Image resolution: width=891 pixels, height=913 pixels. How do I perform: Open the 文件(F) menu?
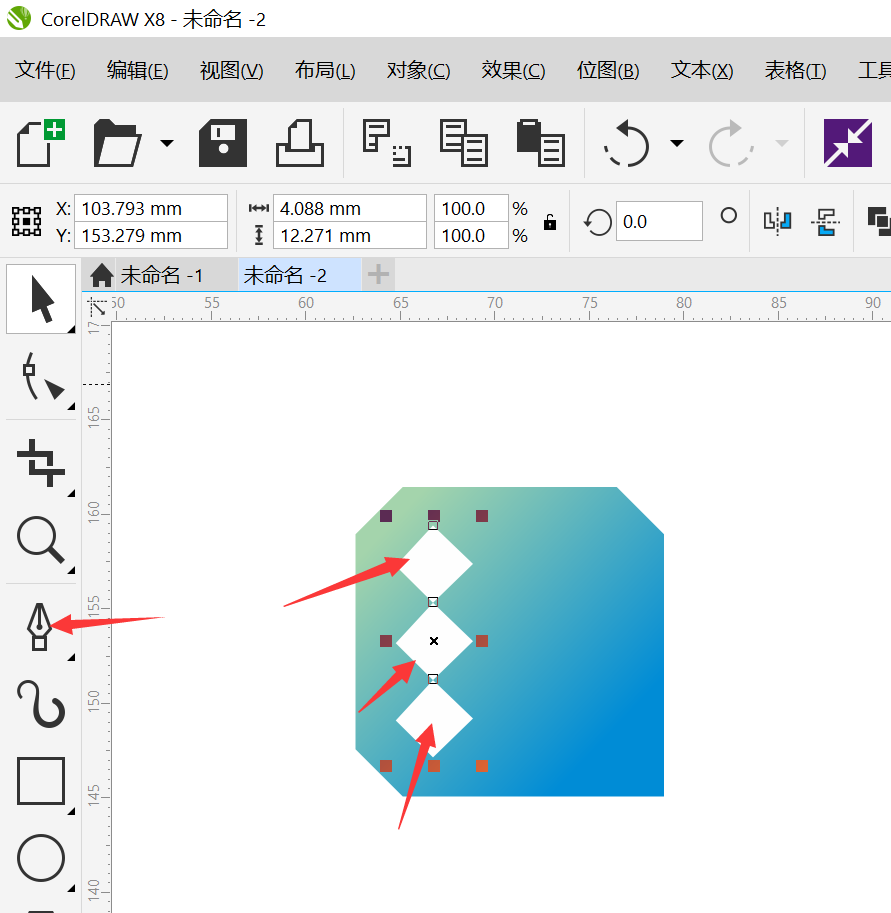pyautogui.click(x=45, y=70)
